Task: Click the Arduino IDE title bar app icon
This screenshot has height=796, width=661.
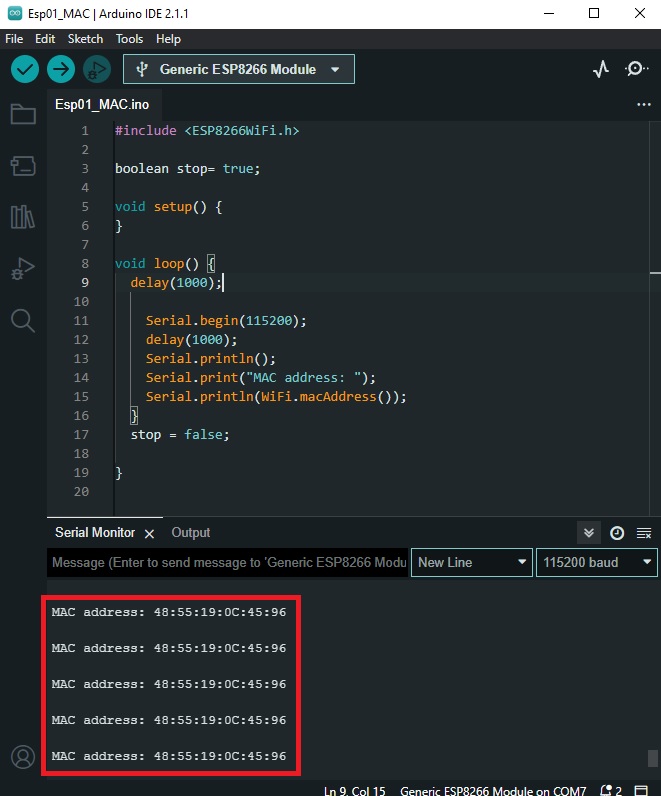Action: pos(15,14)
